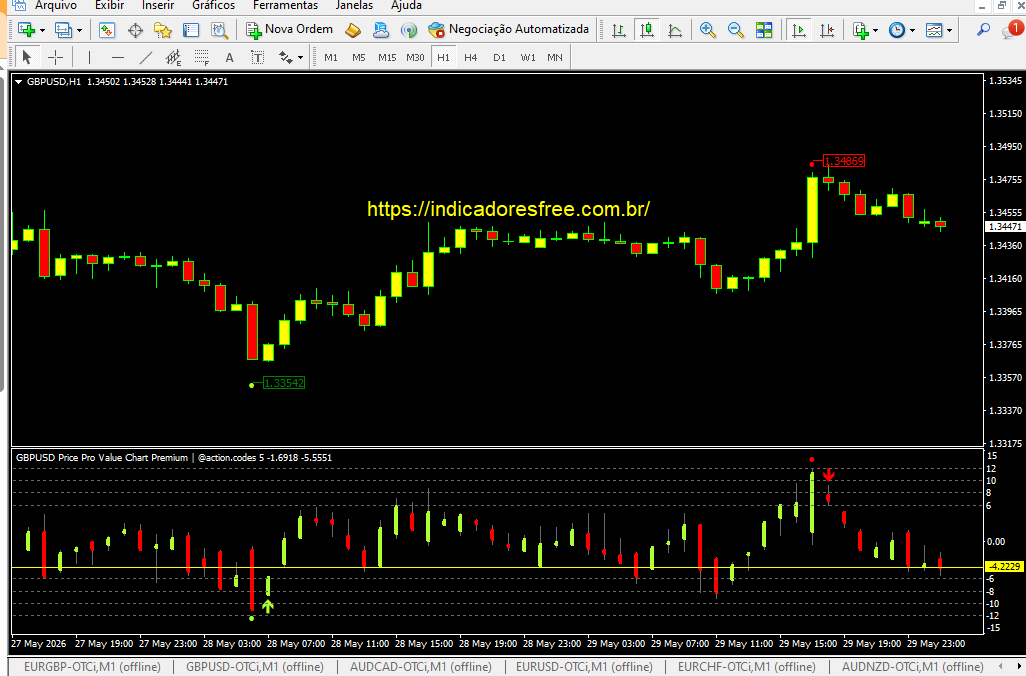The image size is (1026, 676).
Task: Toggle chart shift from right border
Action: pyautogui.click(x=827, y=30)
